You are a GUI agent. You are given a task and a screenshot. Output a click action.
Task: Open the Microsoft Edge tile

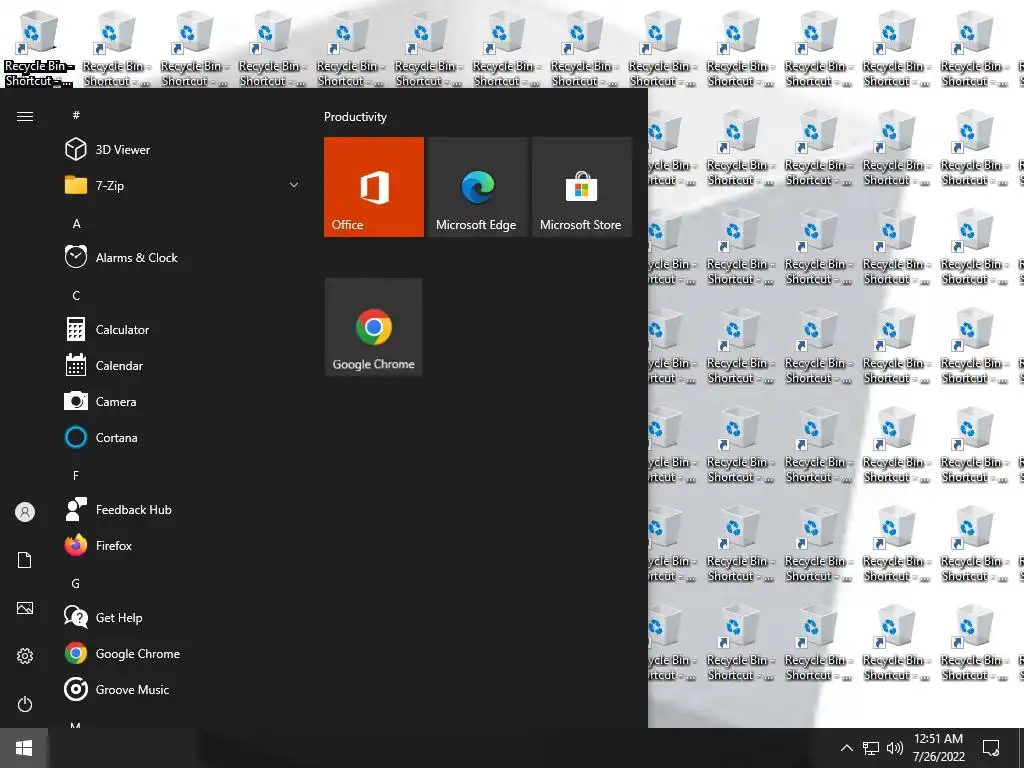(477, 187)
